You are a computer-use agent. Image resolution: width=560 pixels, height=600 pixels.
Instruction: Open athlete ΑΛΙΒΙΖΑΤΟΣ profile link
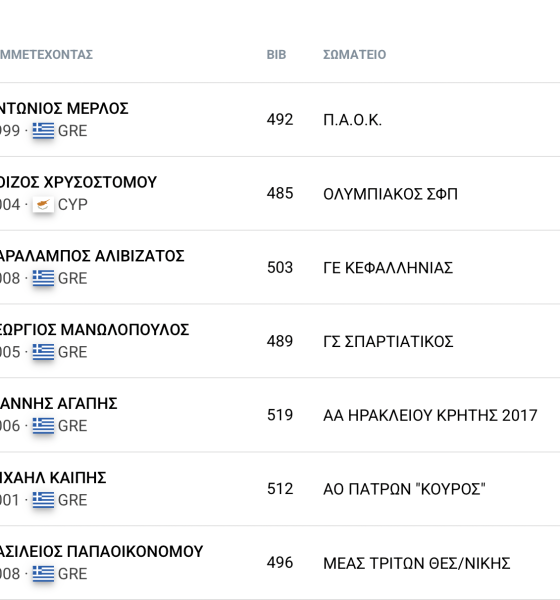92,256
